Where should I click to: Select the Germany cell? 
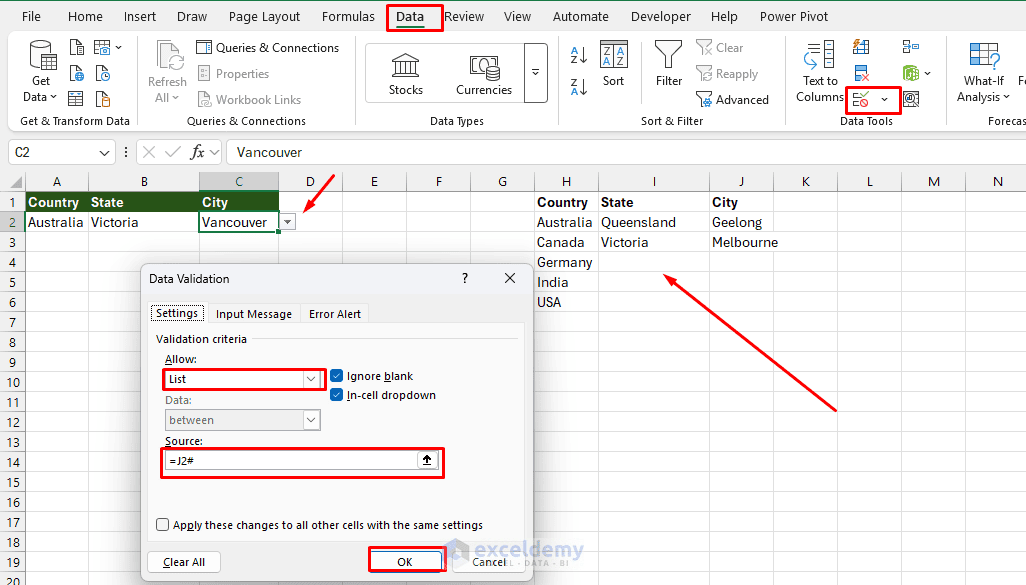566,262
